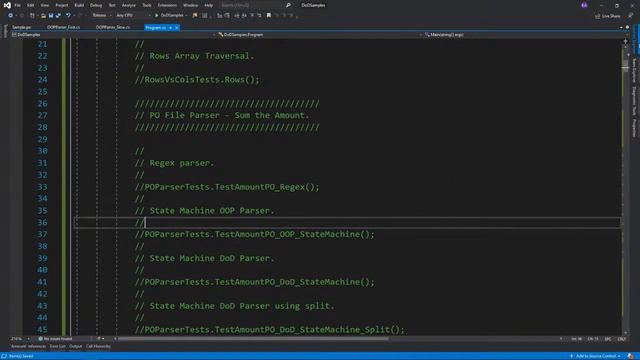Click "// PO File Parser - Sum the Amount."
The width and height of the screenshot is (640, 360).
[x=222, y=116]
